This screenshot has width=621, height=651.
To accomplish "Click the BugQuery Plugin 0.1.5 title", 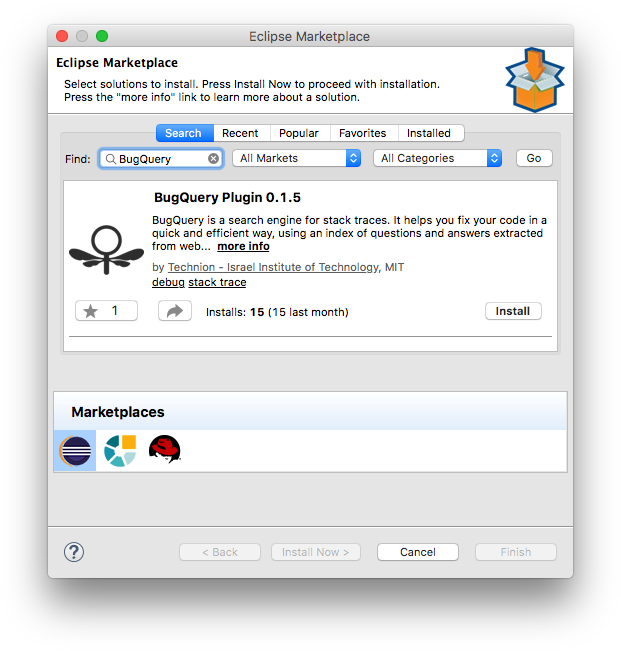I will coord(227,197).
